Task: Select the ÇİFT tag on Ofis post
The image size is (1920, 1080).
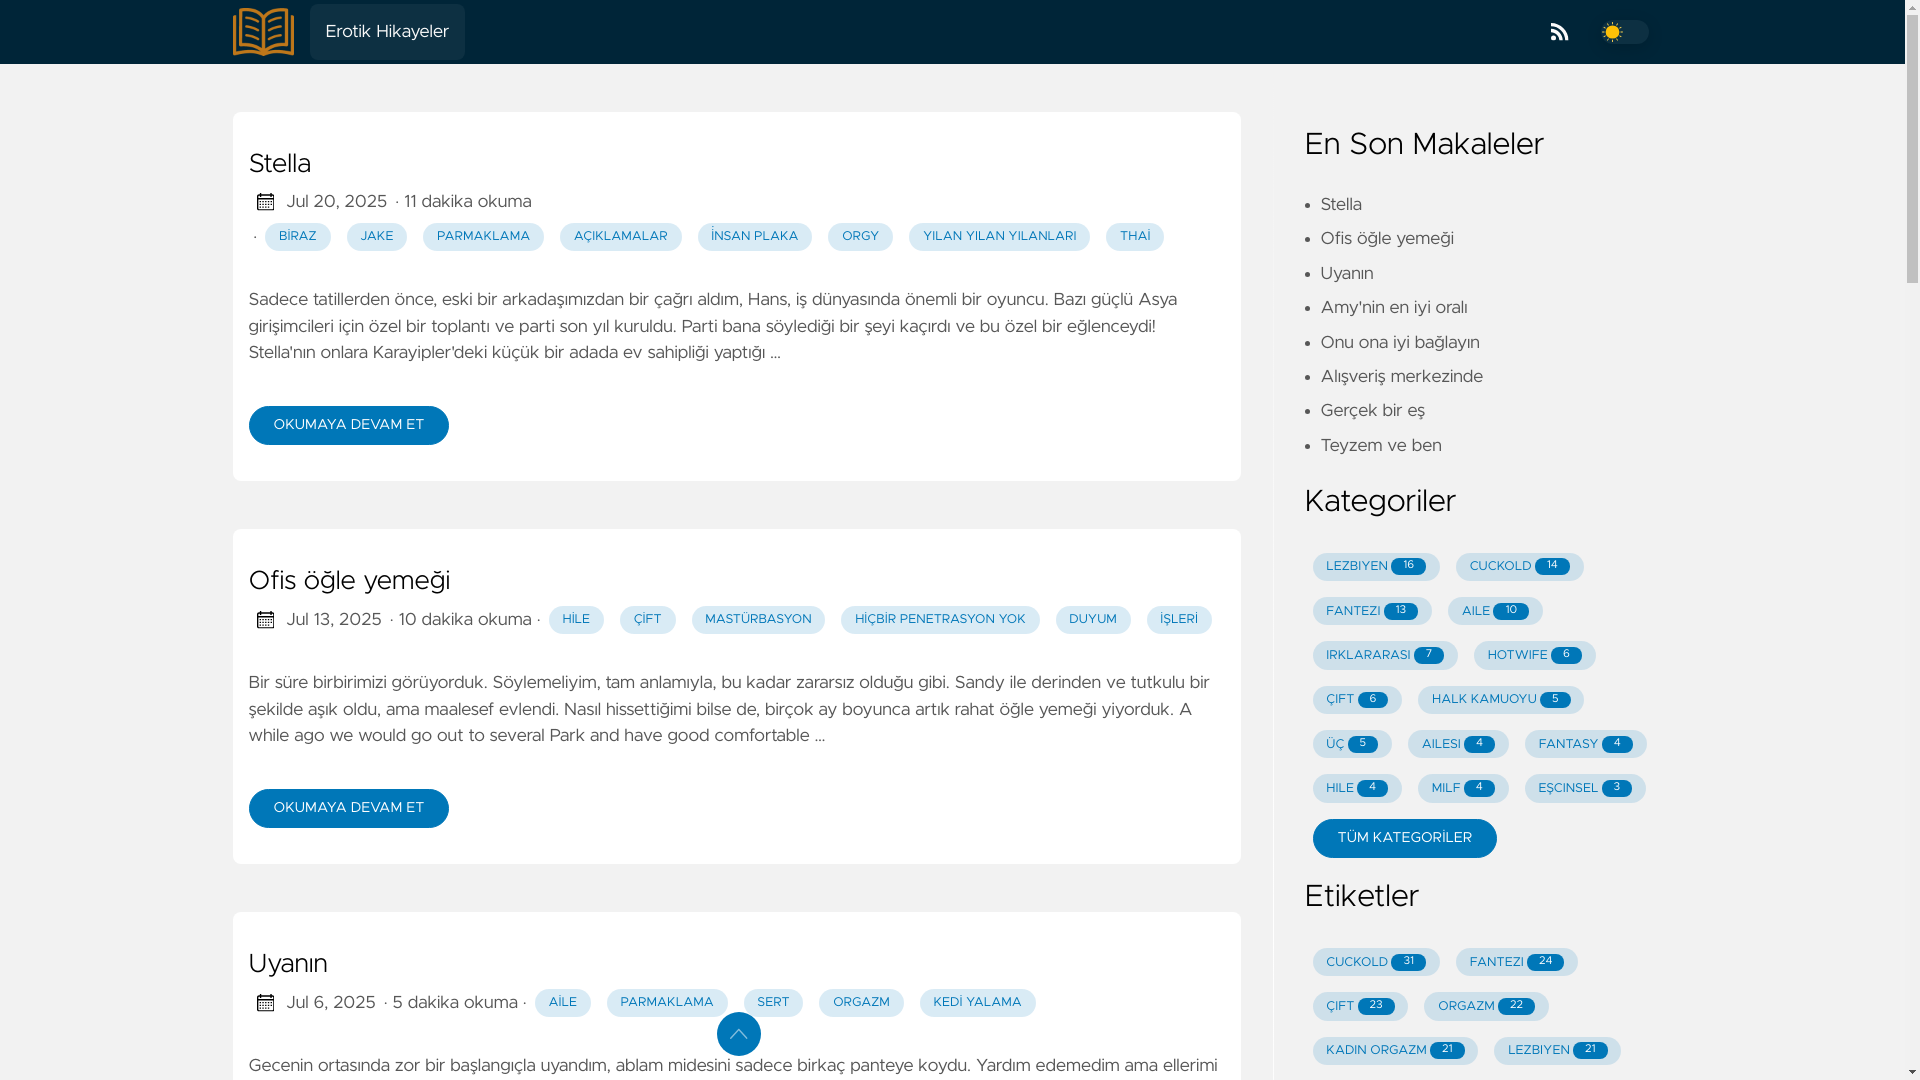Action: pos(647,620)
